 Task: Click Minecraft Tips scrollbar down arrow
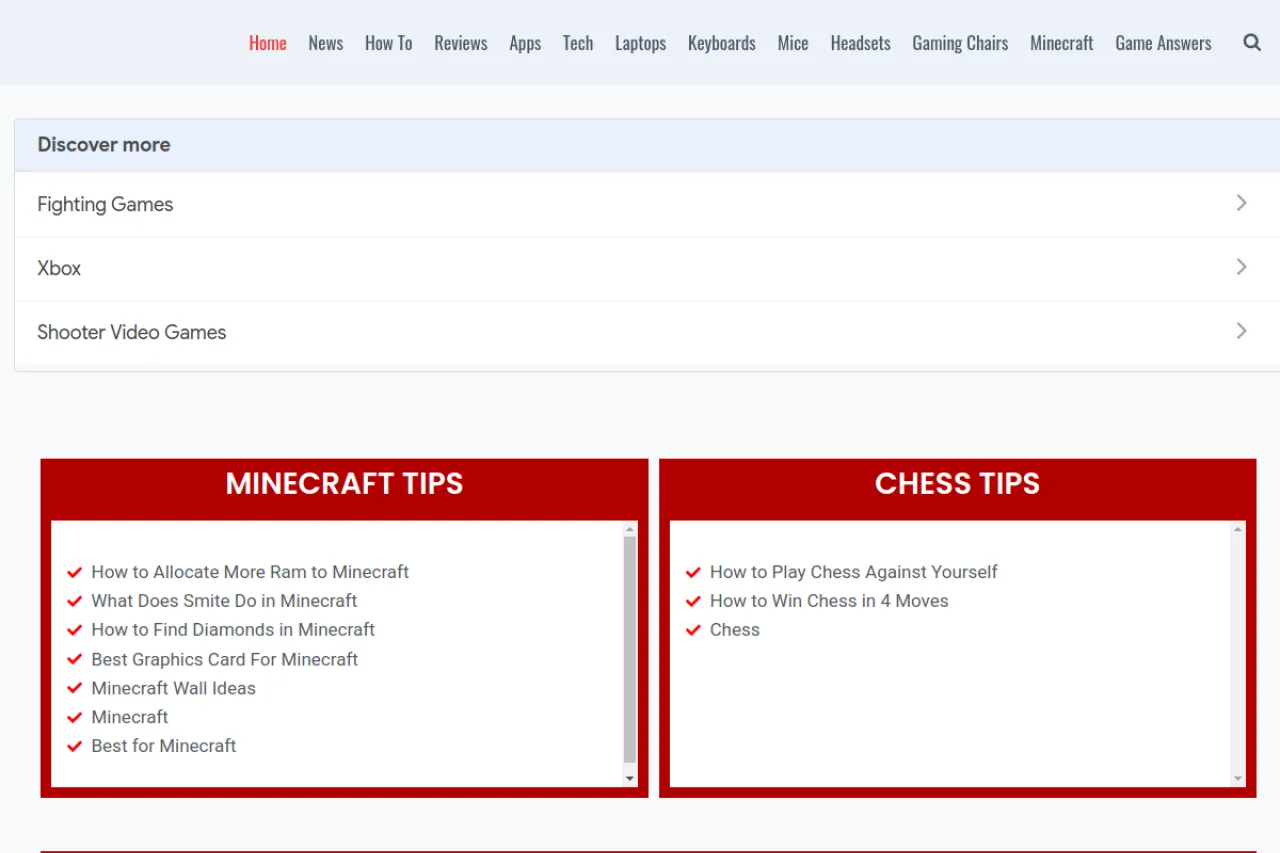tap(630, 778)
